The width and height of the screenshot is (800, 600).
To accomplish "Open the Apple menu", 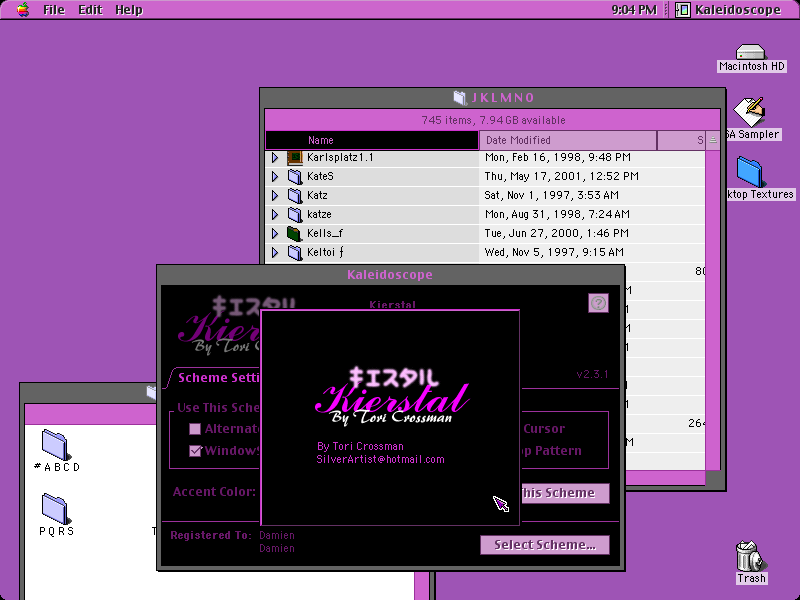I will (x=22, y=10).
